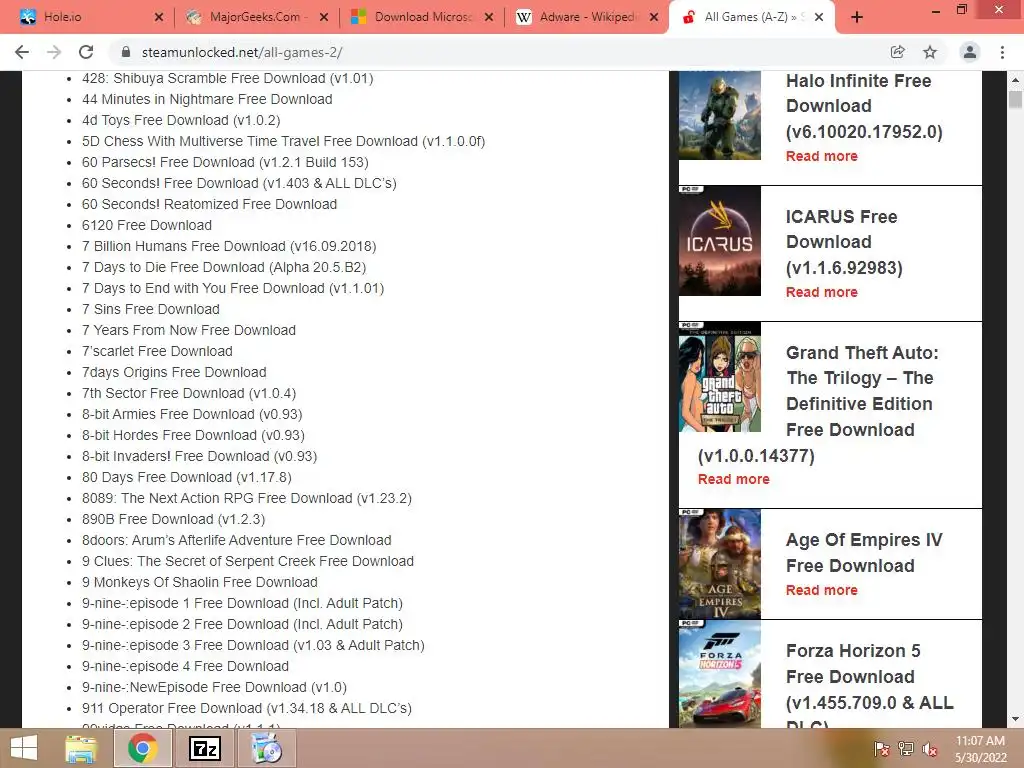Open File Explorer from taskbar
This screenshot has height=768, width=1024.
point(81,748)
